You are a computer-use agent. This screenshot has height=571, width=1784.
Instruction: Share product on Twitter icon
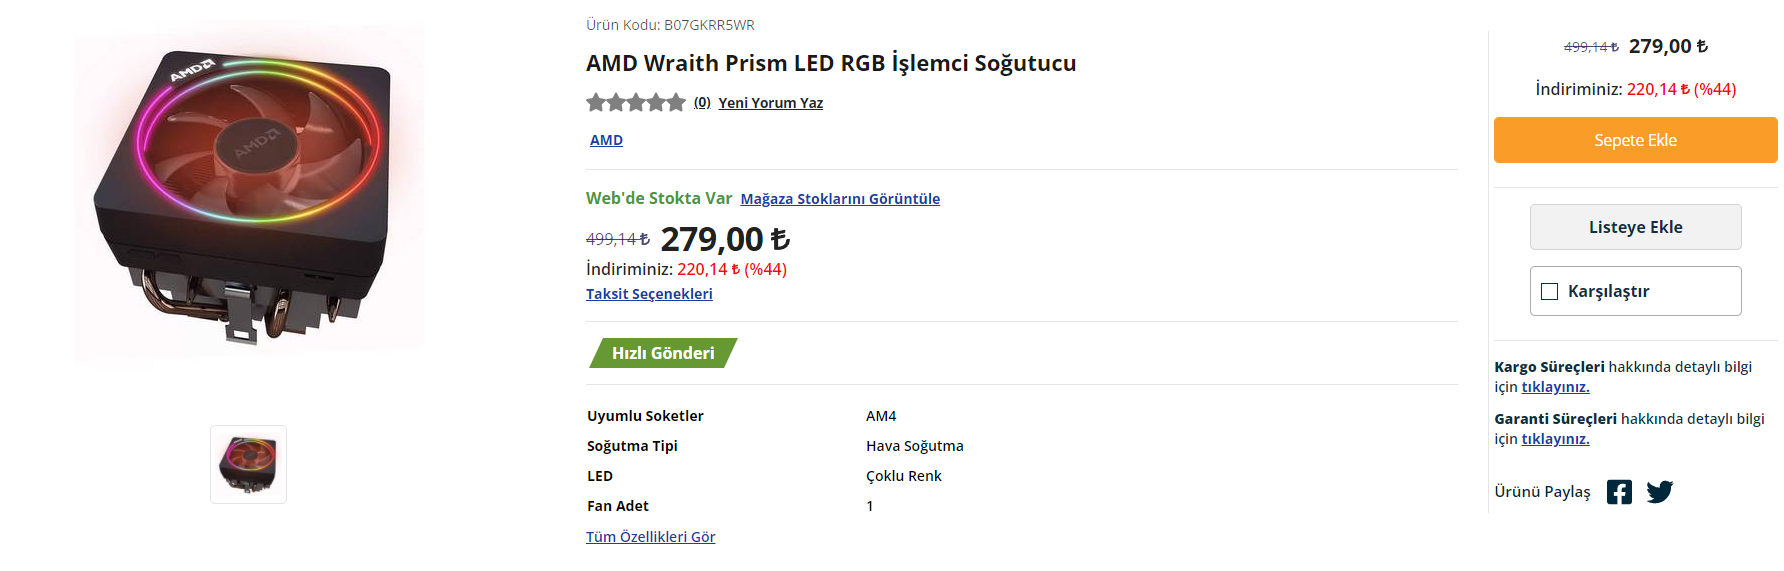(1659, 492)
